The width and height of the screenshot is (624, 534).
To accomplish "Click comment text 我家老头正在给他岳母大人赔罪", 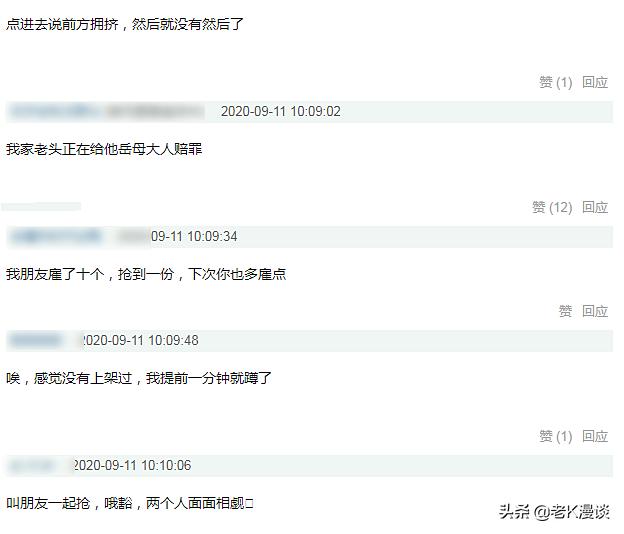I will [x=104, y=150].
